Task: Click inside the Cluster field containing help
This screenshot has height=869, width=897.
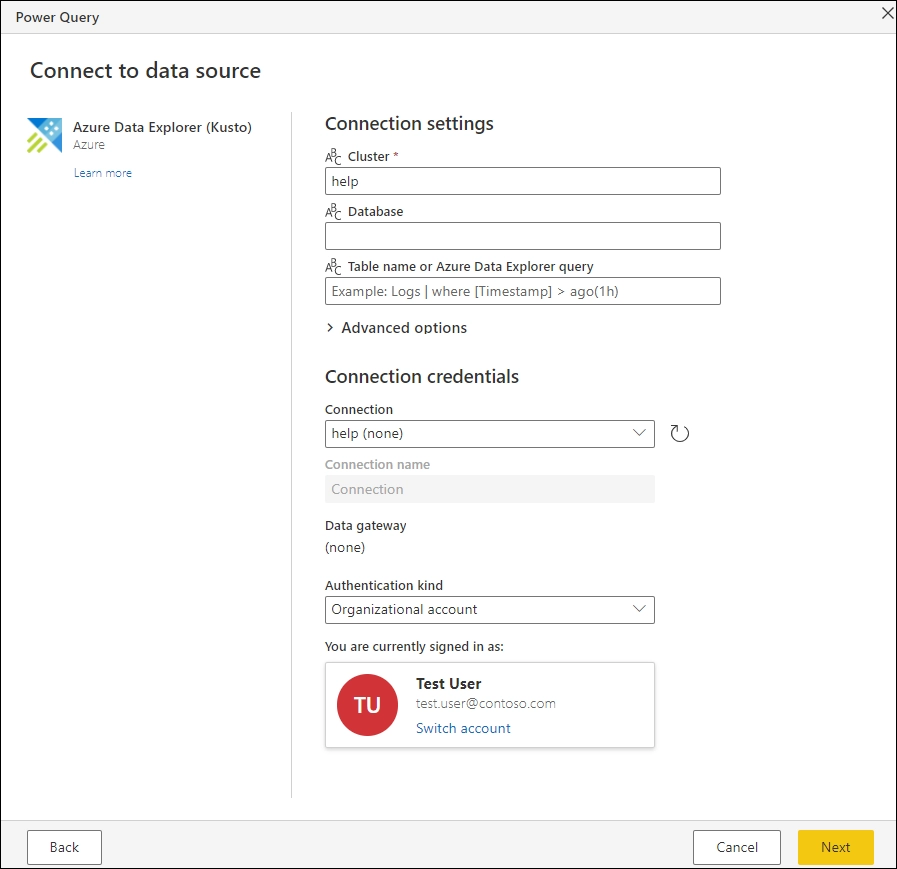Action: [x=522, y=181]
